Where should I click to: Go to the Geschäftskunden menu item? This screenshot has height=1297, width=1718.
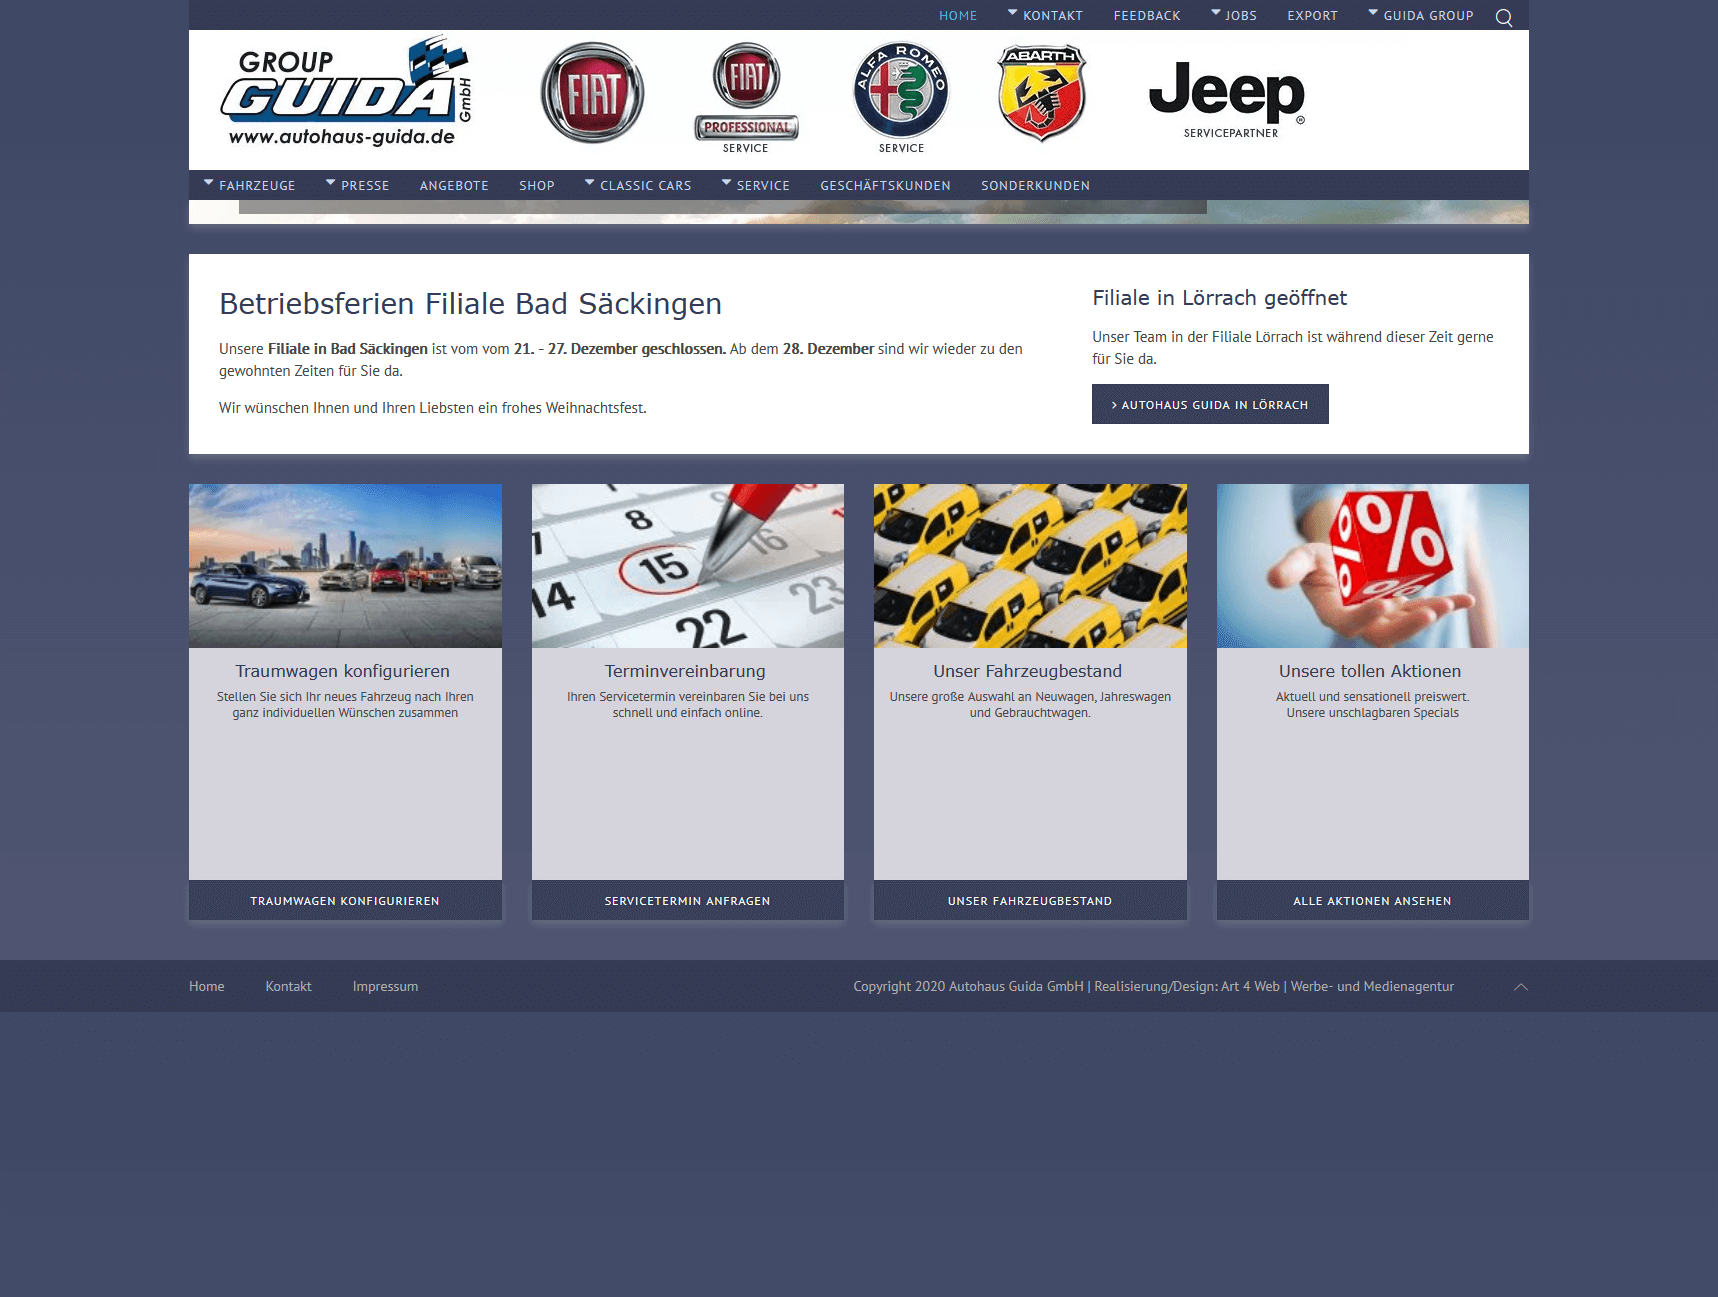[x=885, y=185]
